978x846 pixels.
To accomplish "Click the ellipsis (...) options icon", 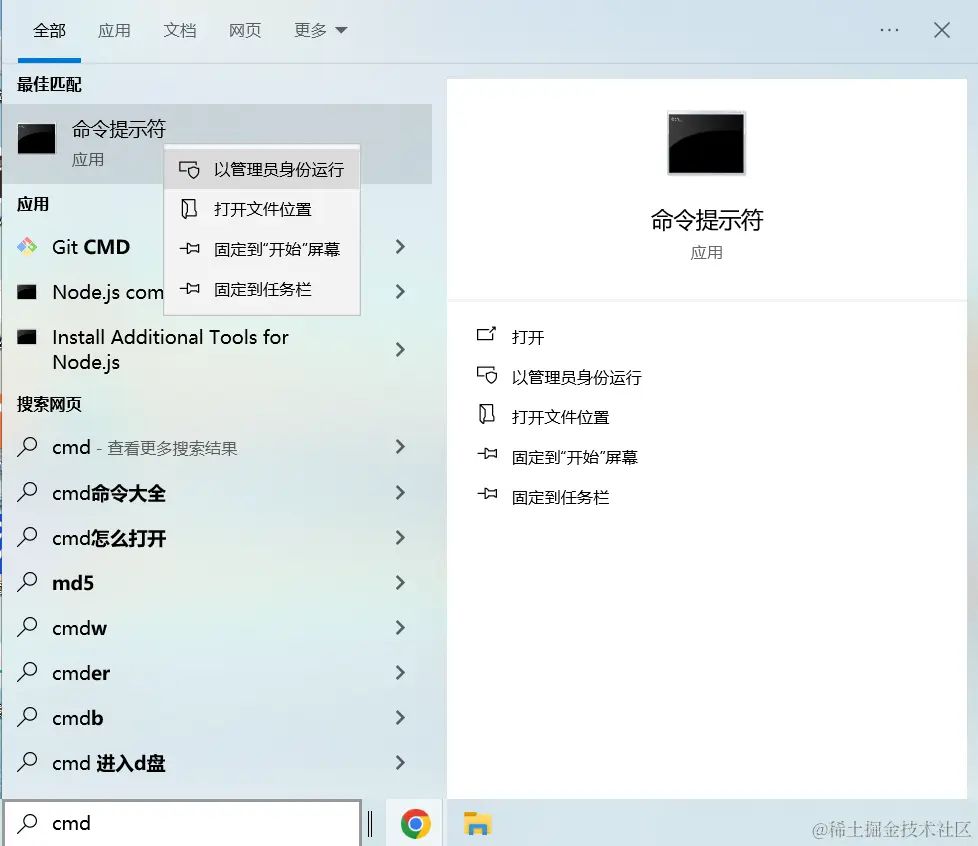I will click(x=888, y=30).
